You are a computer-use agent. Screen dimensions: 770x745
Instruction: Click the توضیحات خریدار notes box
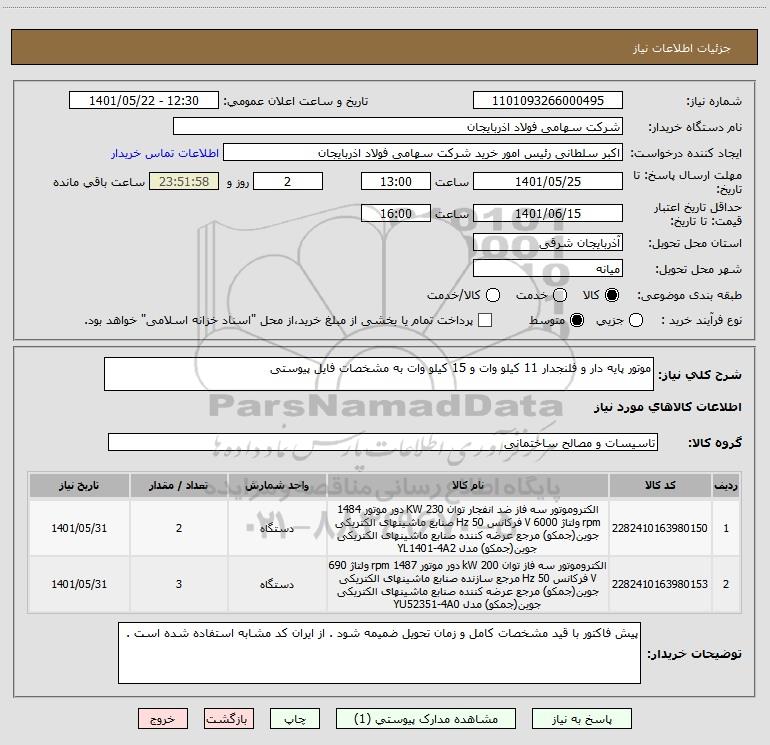[x=379, y=653]
